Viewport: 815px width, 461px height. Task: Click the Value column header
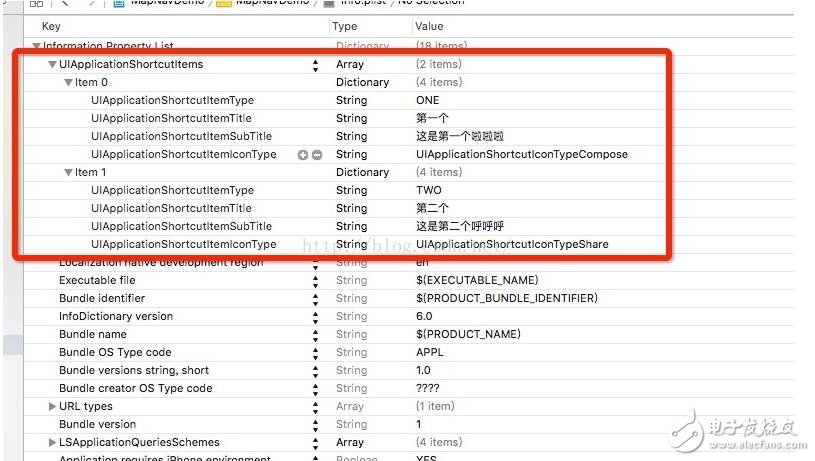point(429,26)
